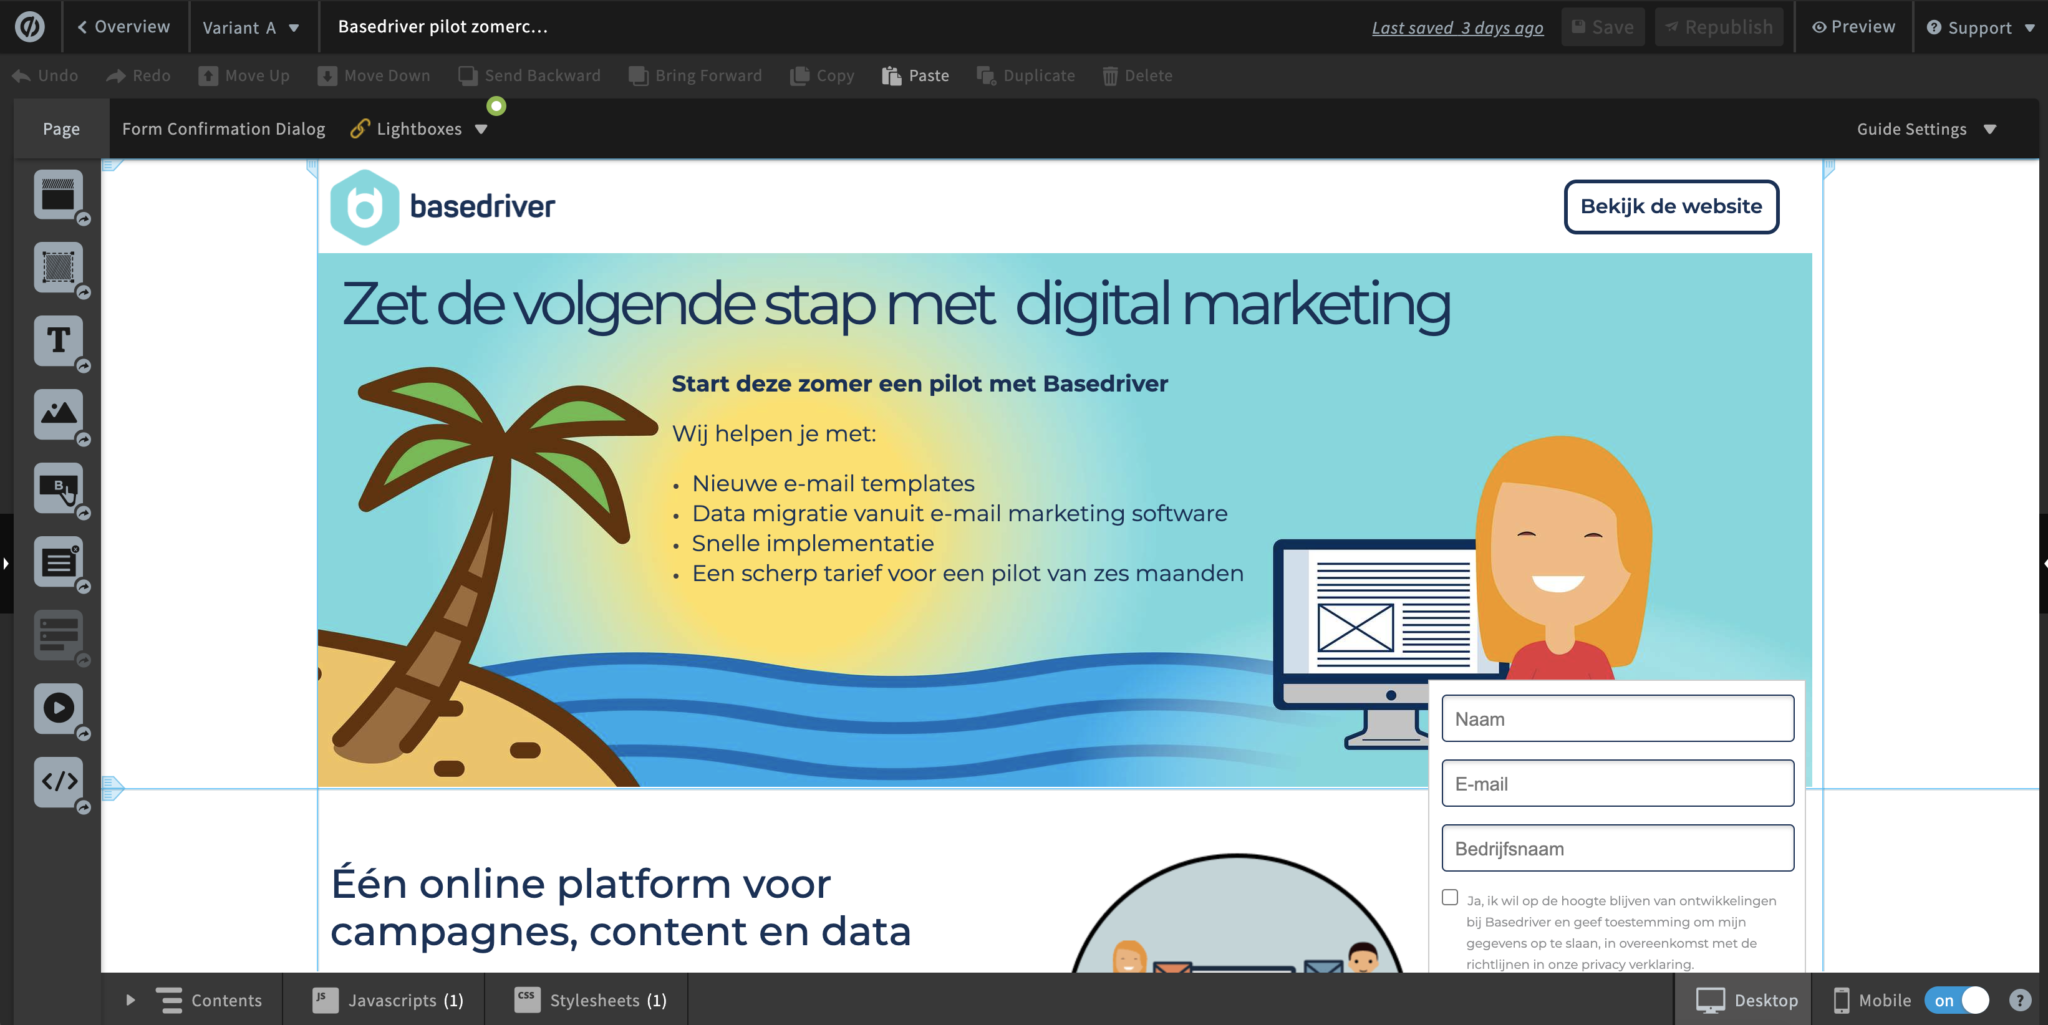Click Duplicate in the toolbar
The image size is (2048, 1025).
click(x=1026, y=76)
